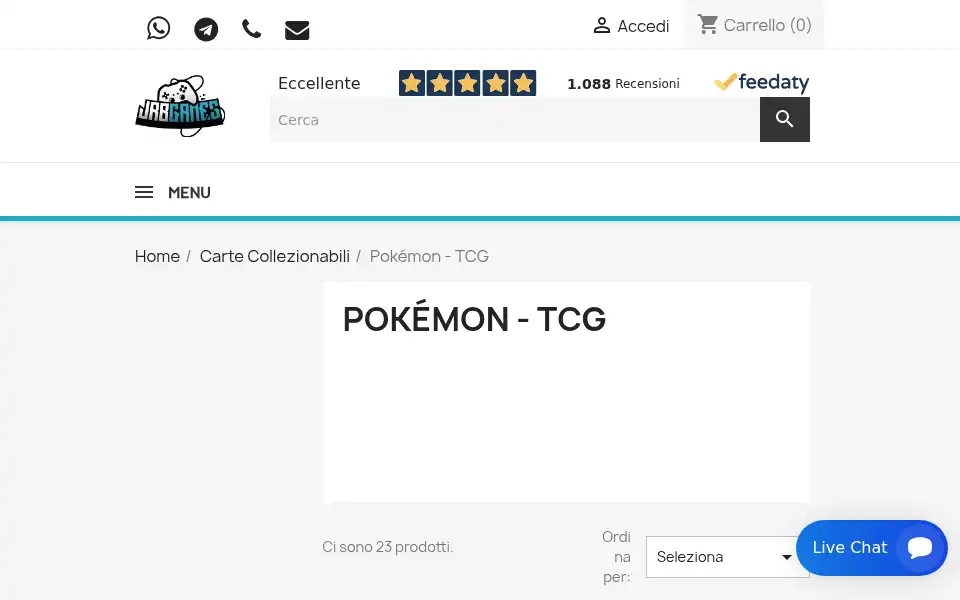Image resolution: width=960 pixels, height=600 pixels.
Task: Open the 1.088 Recensioni reviews
Action: pyautogui.click(x=623, y=84)
